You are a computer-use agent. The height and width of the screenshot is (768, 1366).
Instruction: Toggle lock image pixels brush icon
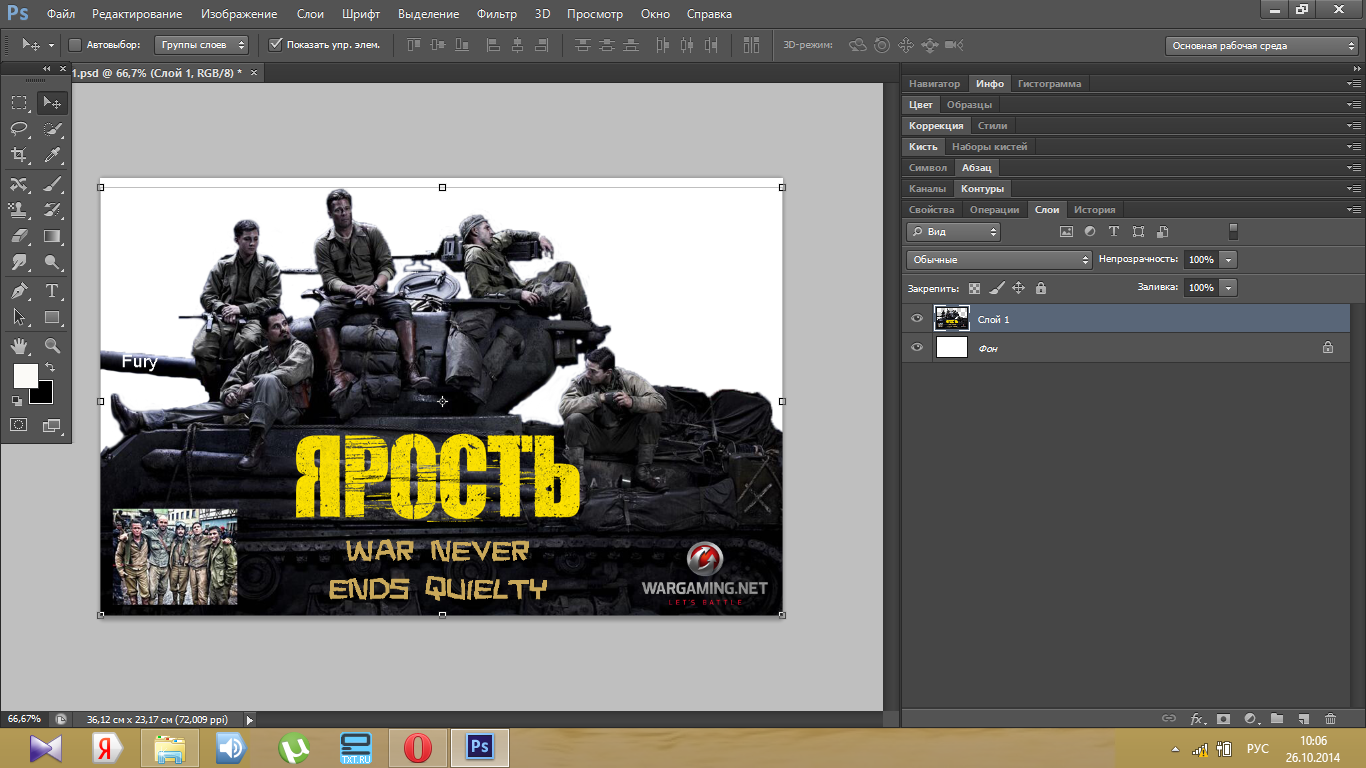(x=996, y=288)
